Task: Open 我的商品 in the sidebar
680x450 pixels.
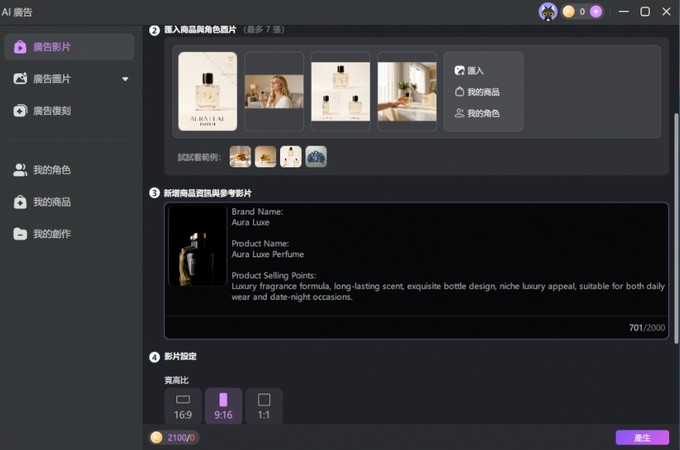Action: (69, 202)
